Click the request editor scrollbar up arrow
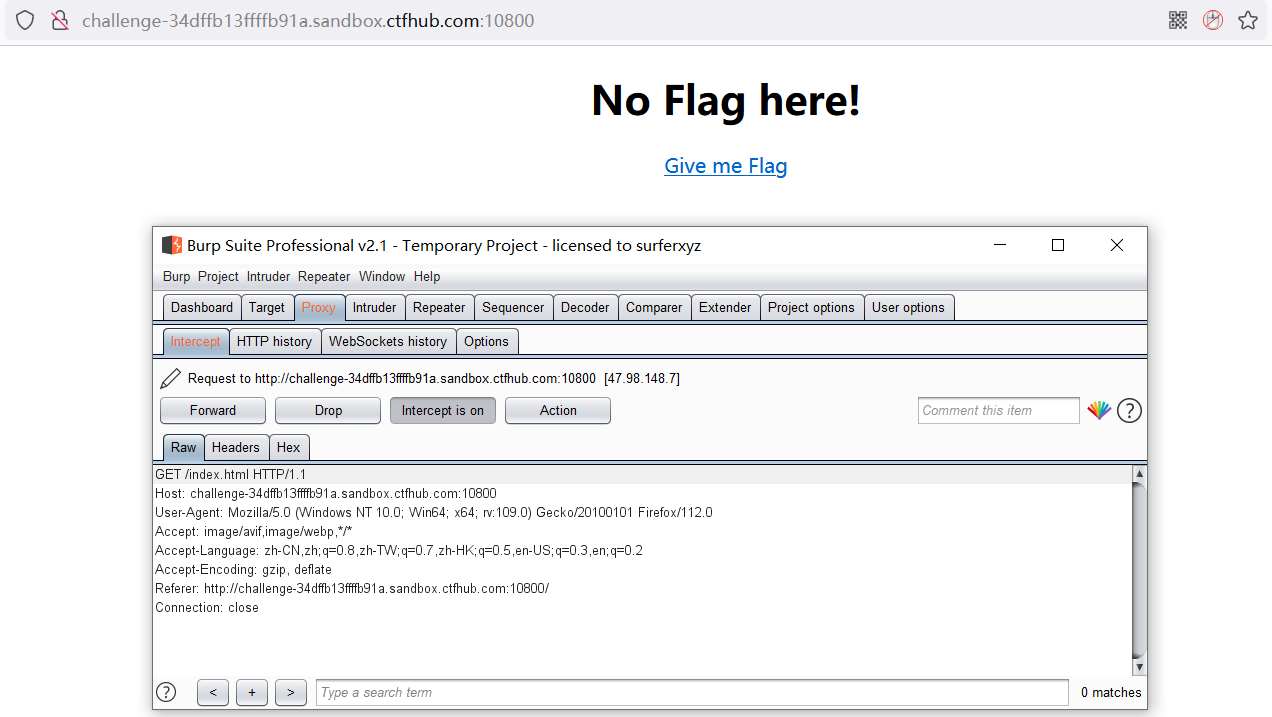1272x717 pixels. pyautogui.click(x=1139, y=473)
